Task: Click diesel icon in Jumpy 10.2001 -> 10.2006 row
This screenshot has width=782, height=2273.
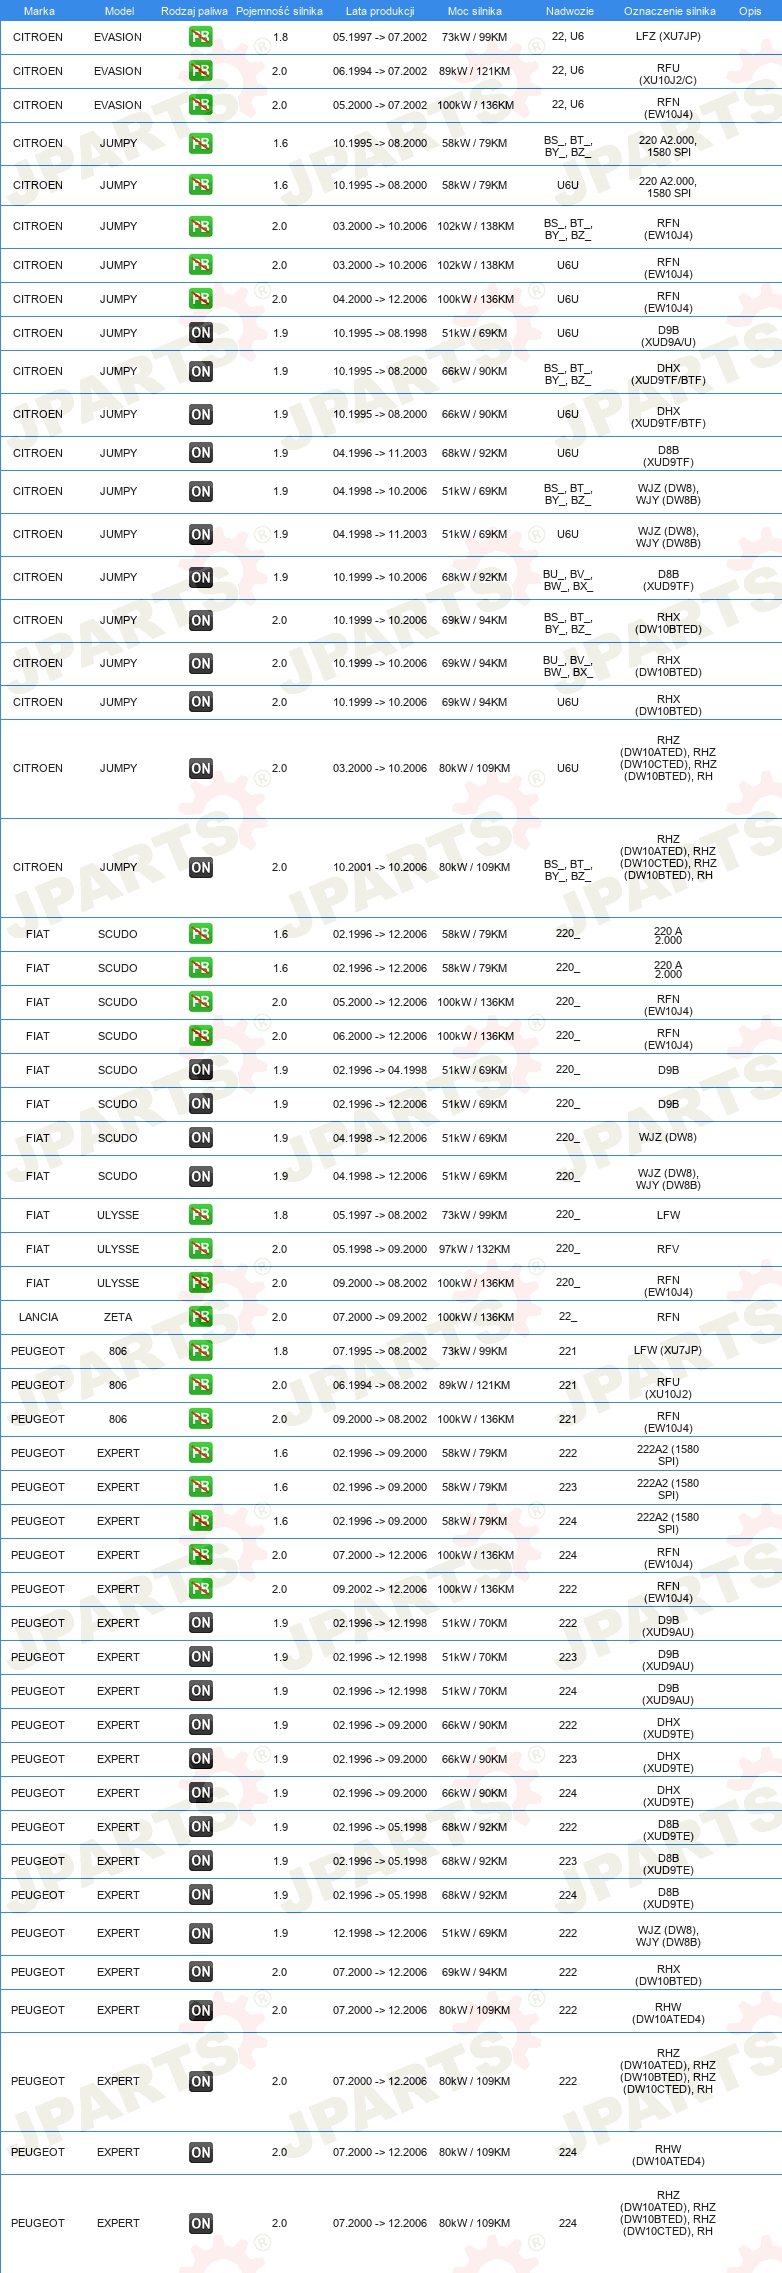Action: (x=200, y=868)
